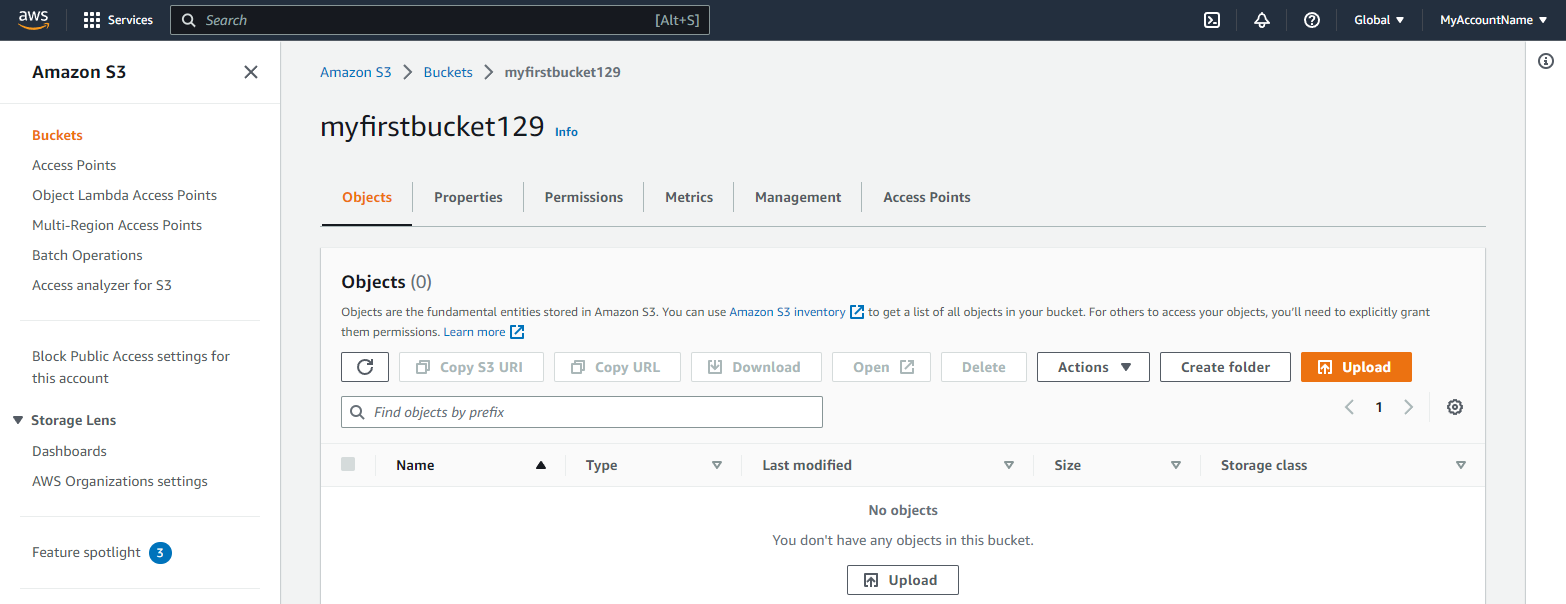
Task: Open the AWS CloudShell terminal icon
Action: click(1212, 20)
